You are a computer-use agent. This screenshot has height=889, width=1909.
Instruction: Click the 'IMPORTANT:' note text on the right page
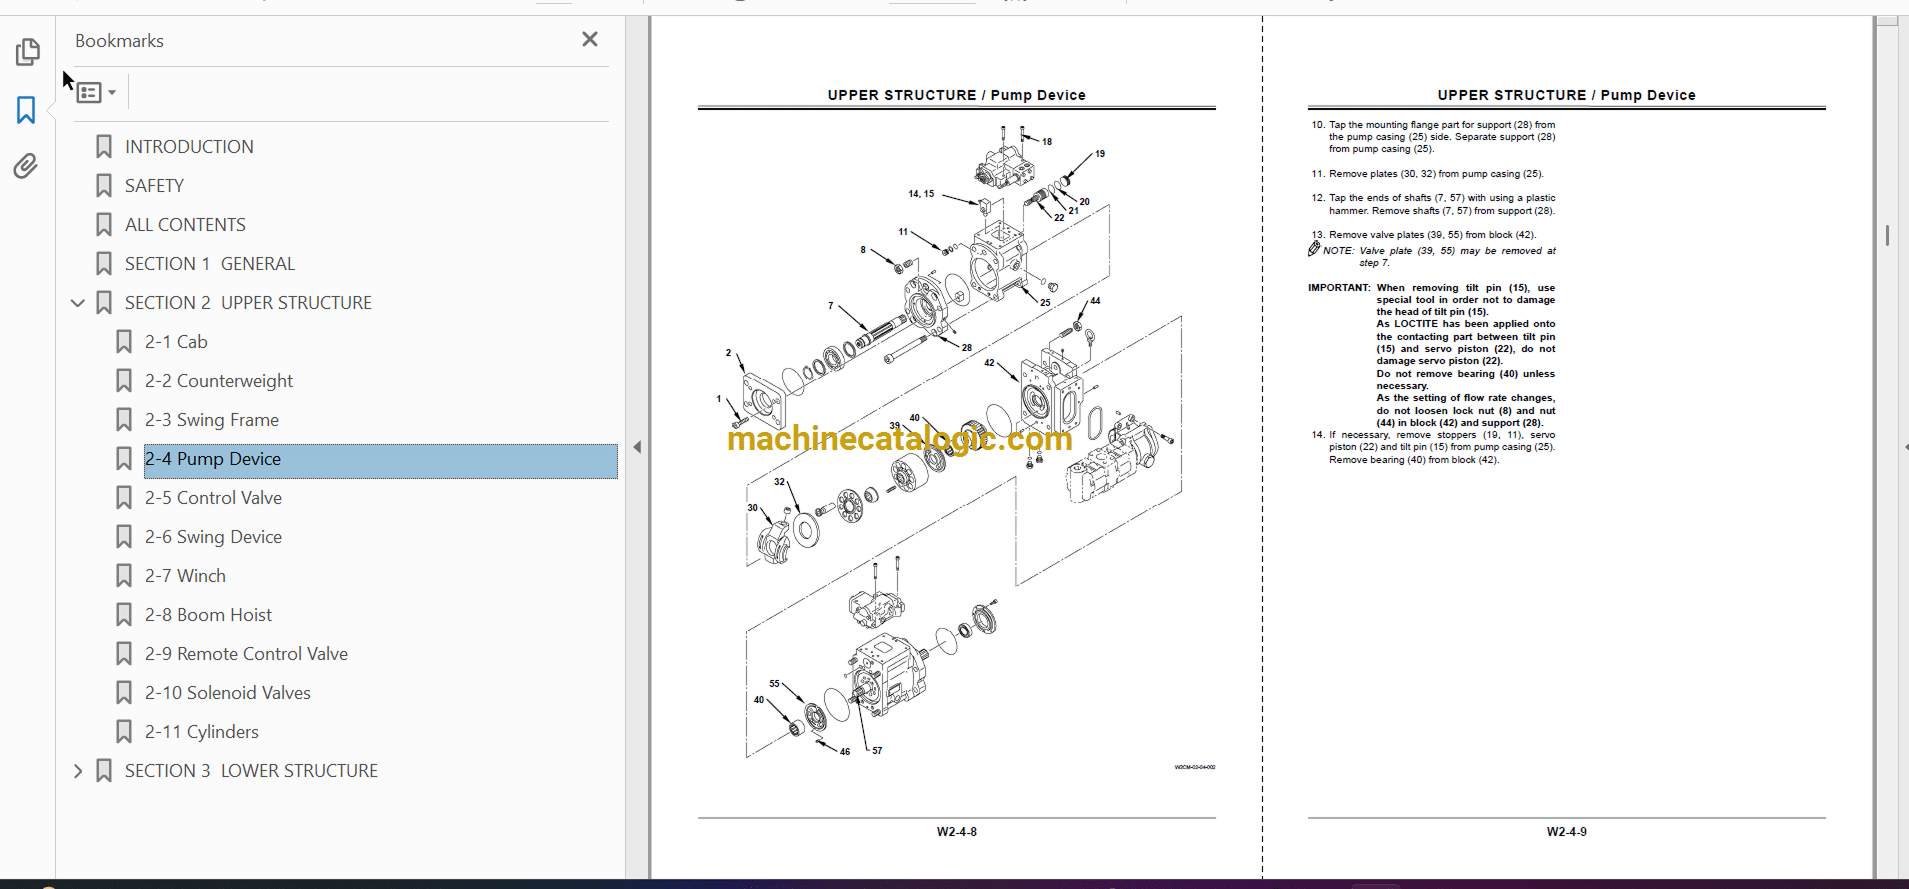[1431, 355]
